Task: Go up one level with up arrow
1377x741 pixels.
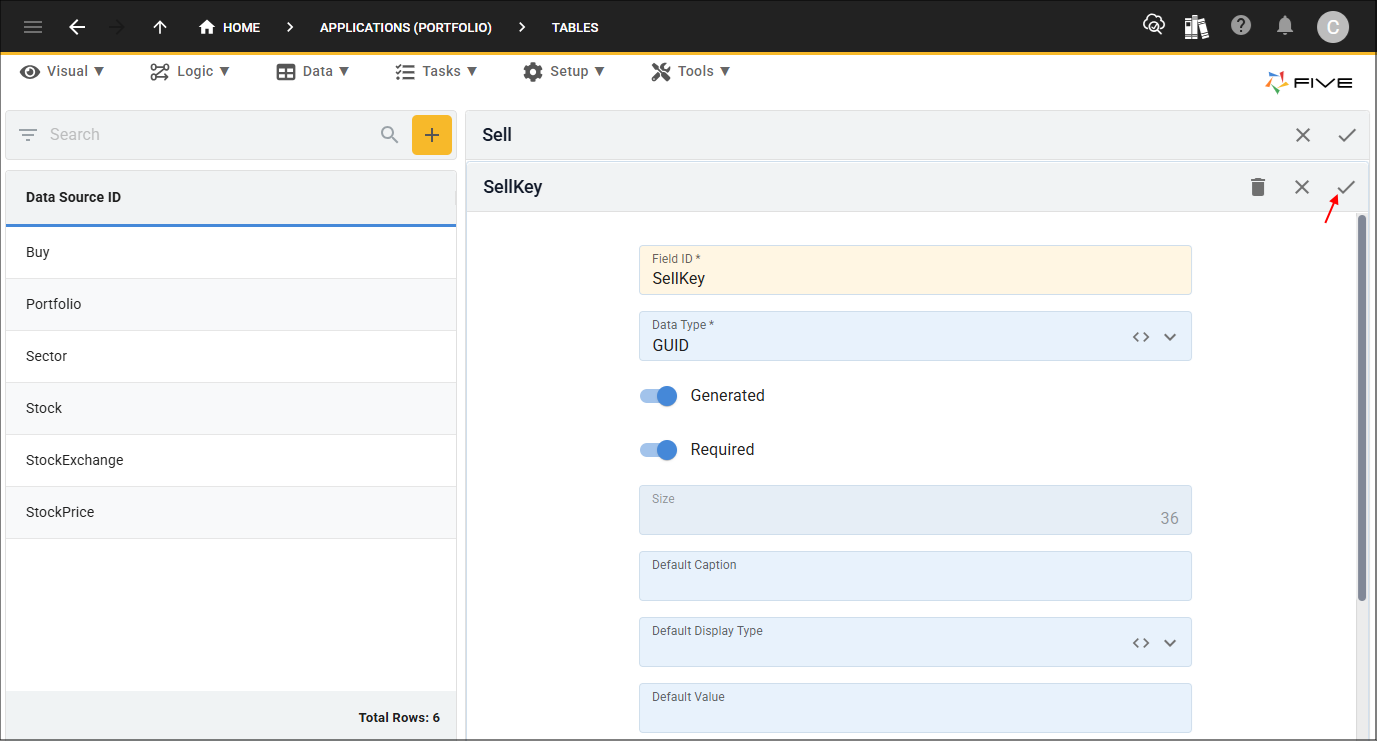Action: tap(160, 27)
